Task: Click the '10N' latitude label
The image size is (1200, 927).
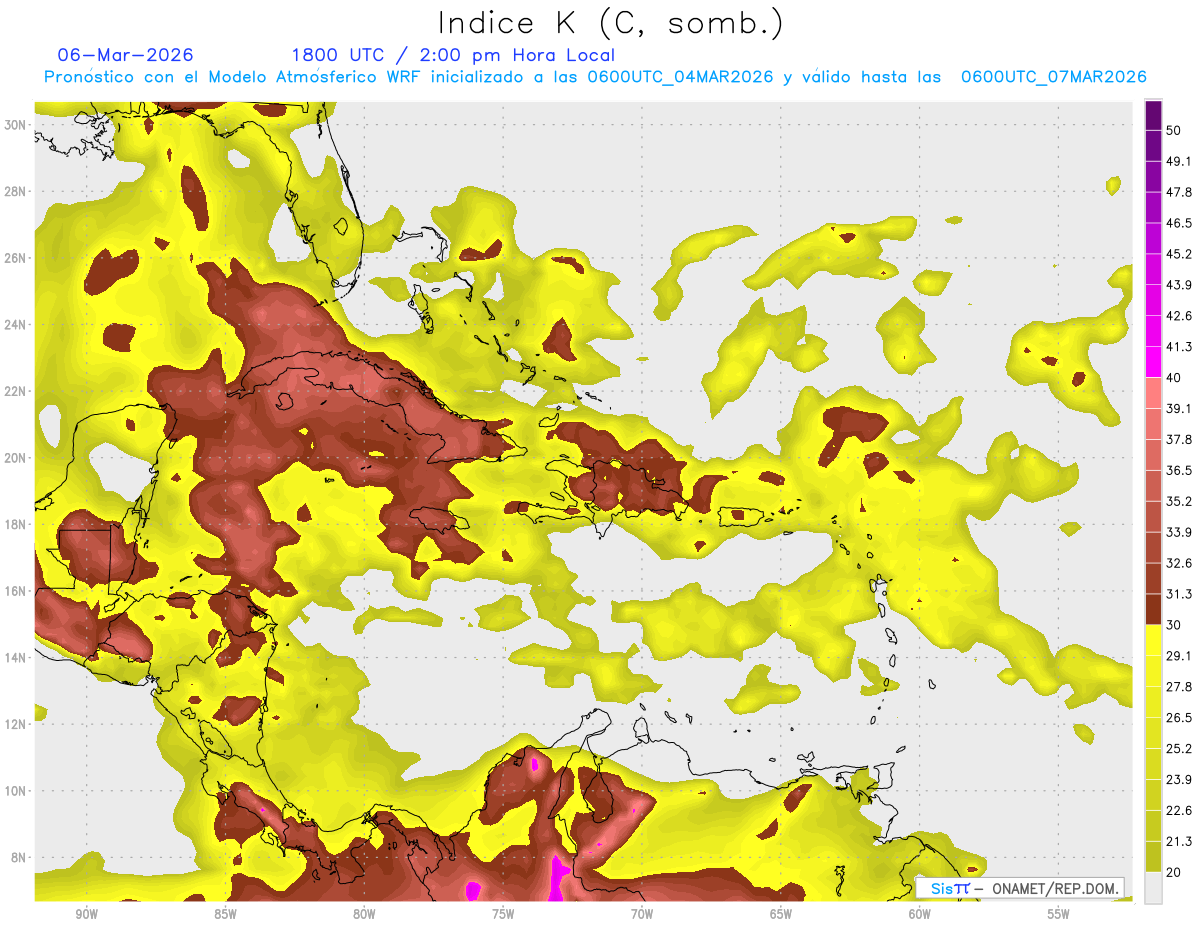Action: (x=15, y=791)
